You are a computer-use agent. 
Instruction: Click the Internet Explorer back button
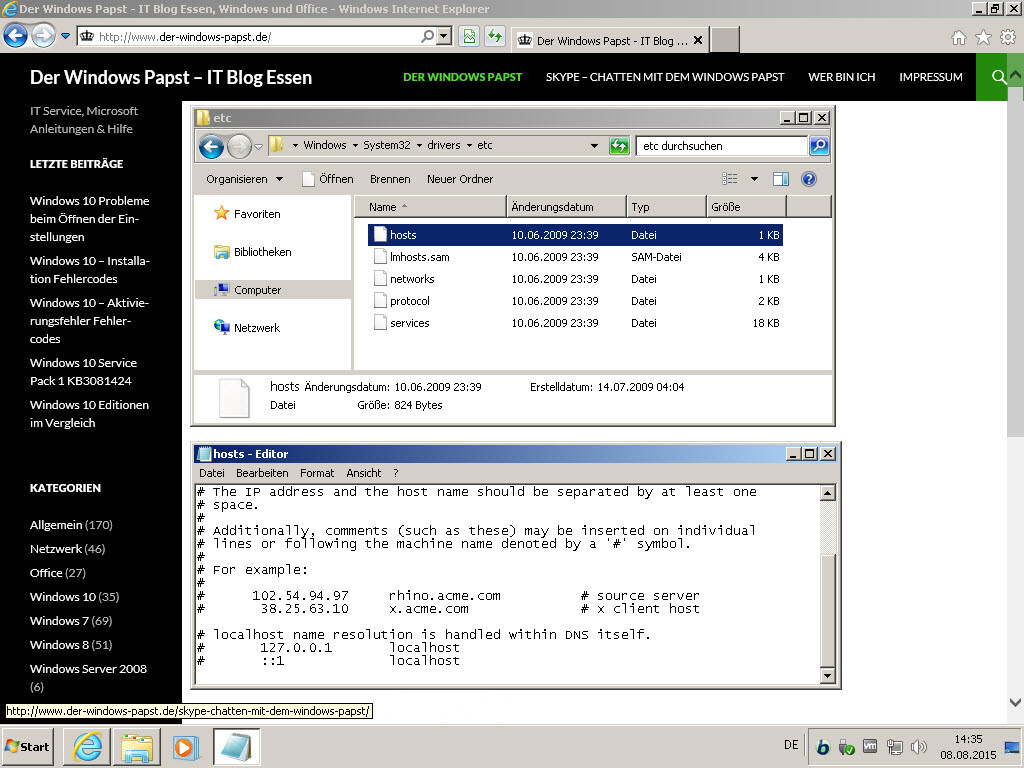pyautogui.click(x=15, y=37)
